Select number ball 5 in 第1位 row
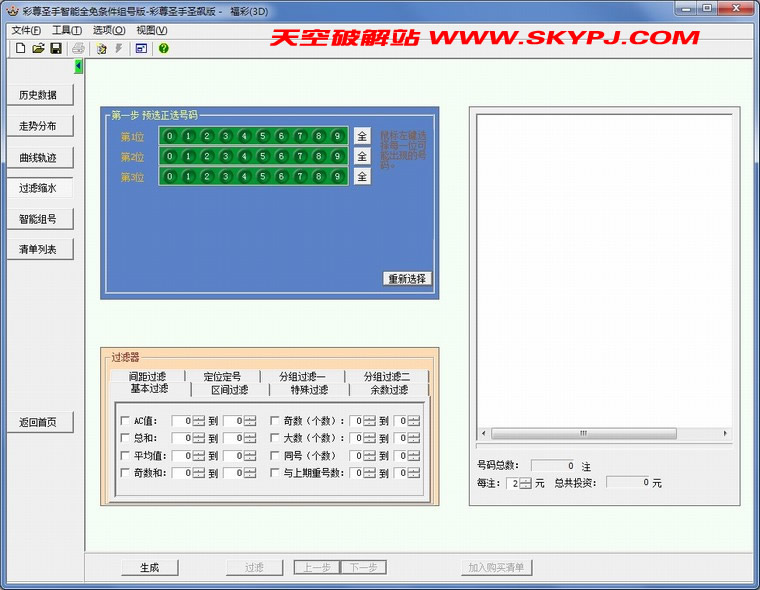The height and width of the screenshot is (590, 760). click(263, 136)
